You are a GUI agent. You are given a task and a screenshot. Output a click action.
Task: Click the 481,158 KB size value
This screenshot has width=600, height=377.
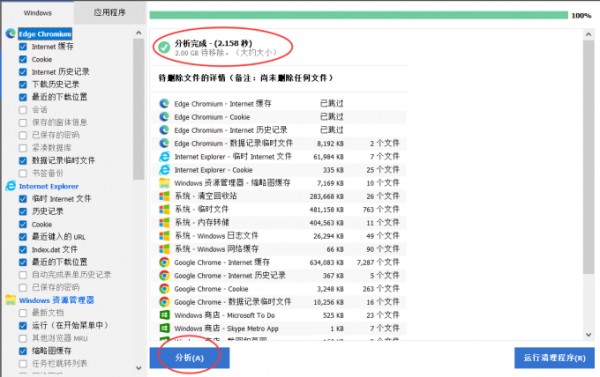point(326,210)
